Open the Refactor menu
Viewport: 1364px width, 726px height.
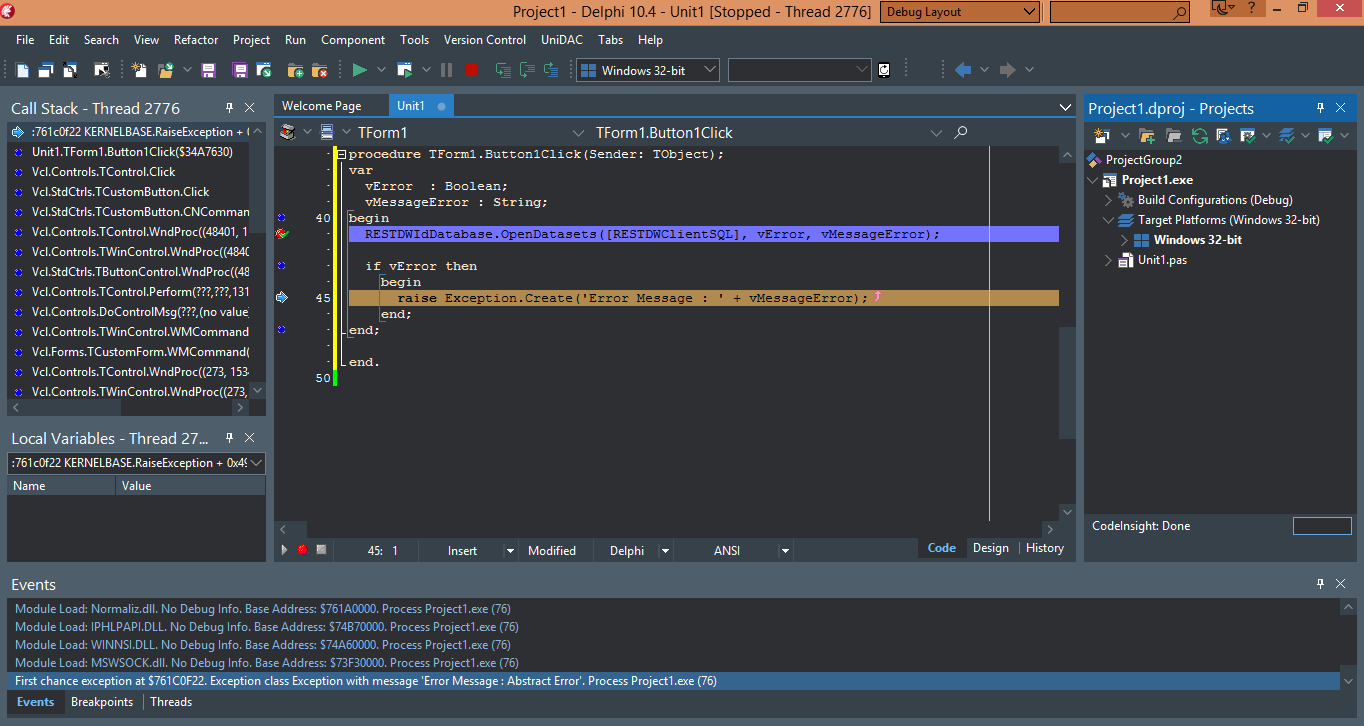click(x=196, y=40)
